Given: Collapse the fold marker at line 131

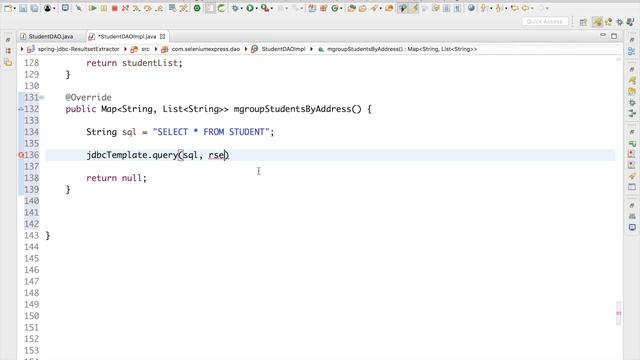Looking at the screenshot, I should 42,98.
